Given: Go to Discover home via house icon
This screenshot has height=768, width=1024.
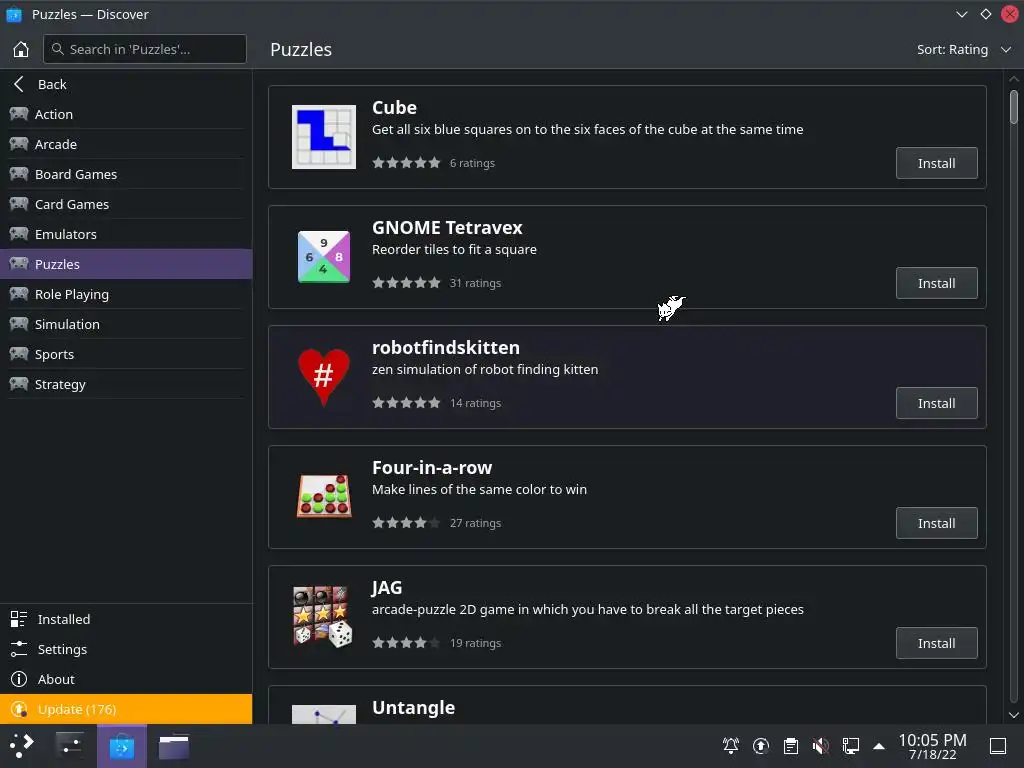Looking at the screenshot, I should [21, 49].
